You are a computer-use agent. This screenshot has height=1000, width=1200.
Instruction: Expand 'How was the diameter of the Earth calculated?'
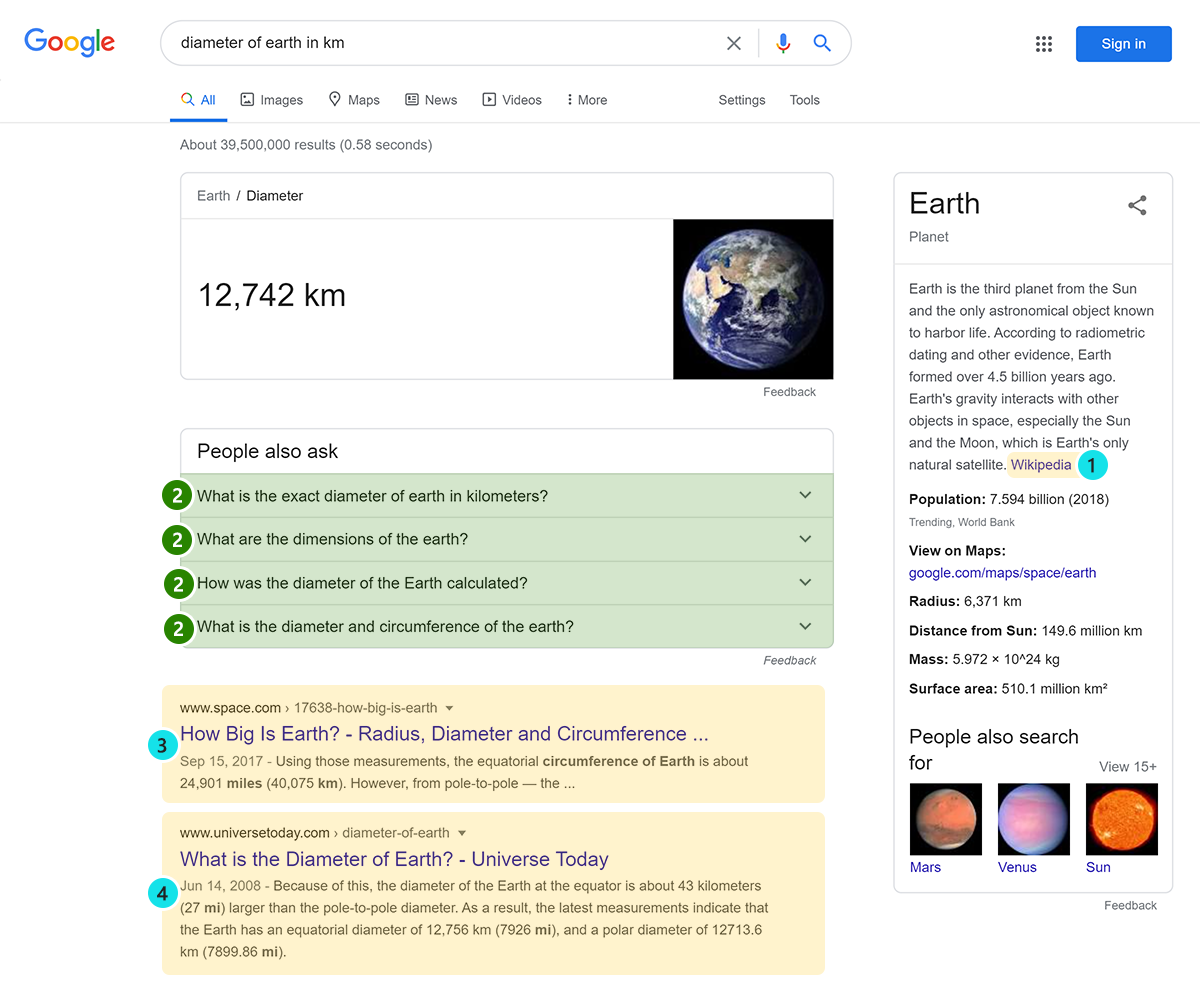point(507,583)
